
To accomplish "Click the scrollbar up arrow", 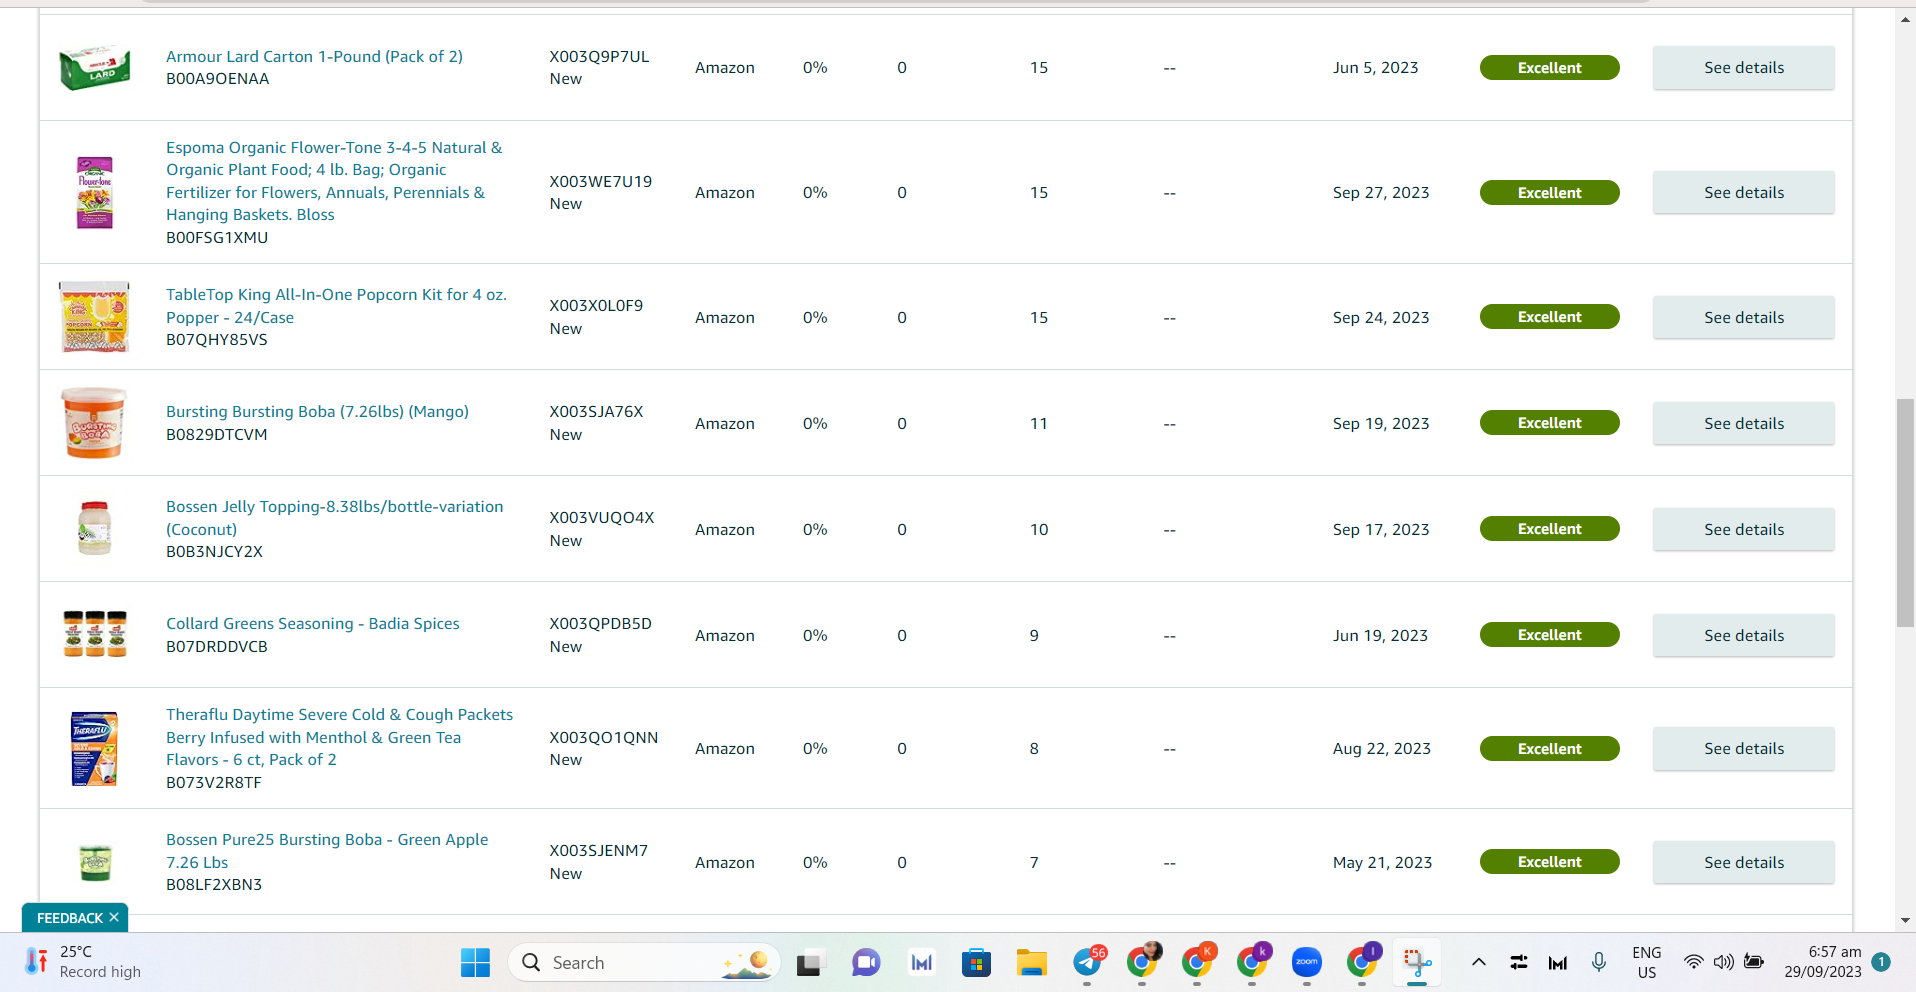I will pyautogui.click(x=1905, y=20).
